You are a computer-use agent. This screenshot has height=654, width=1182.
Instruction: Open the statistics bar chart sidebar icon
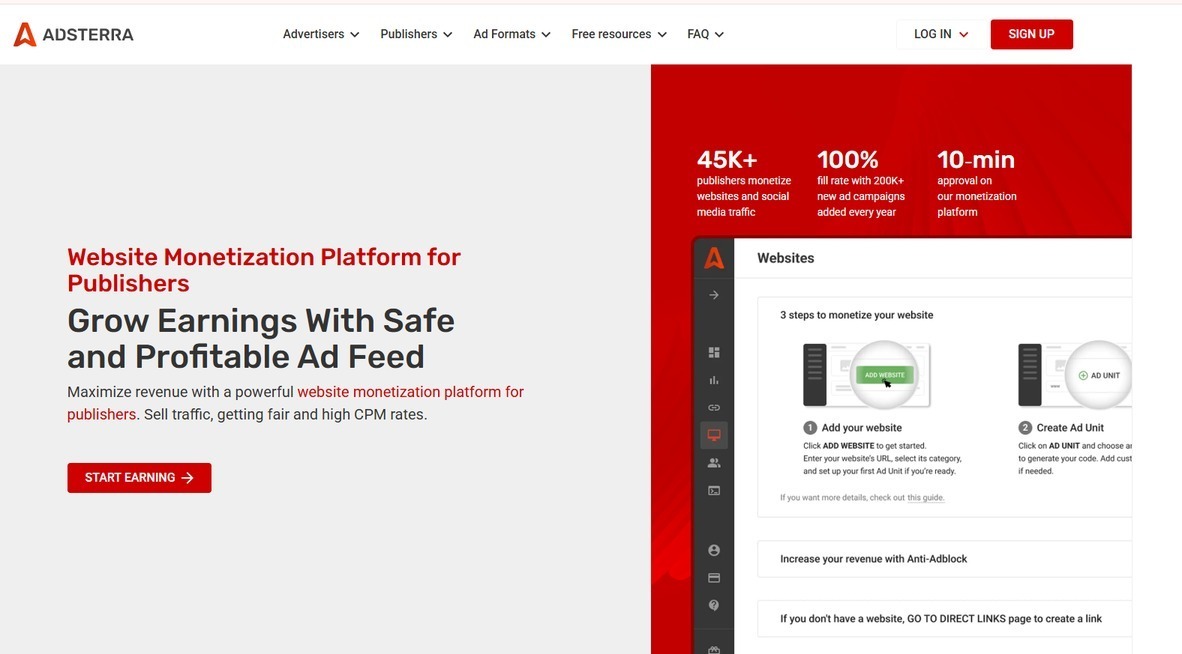coord(714,380)
